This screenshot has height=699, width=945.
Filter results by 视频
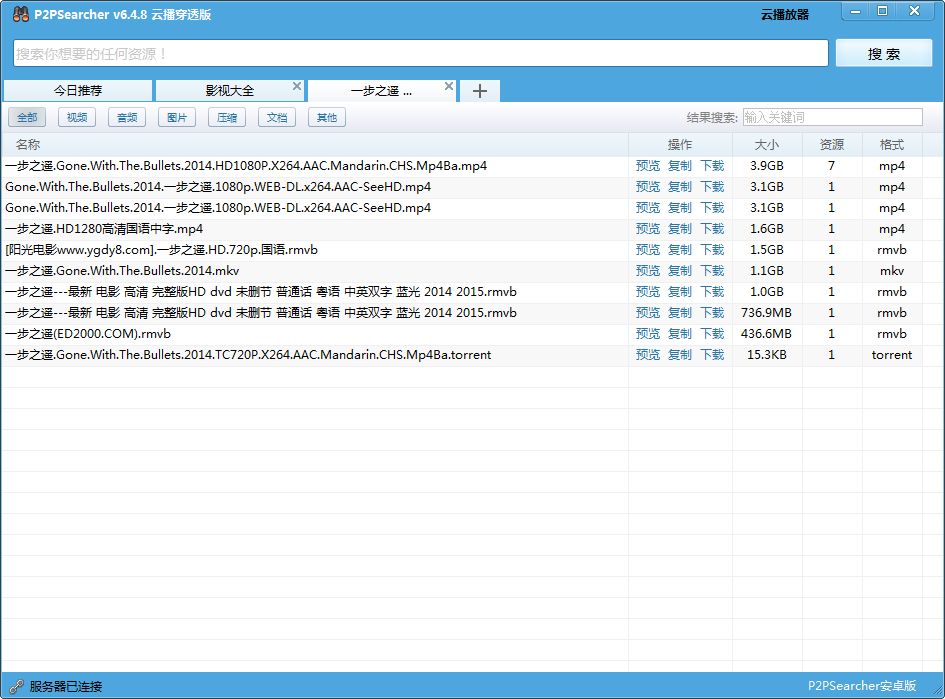point(77,117)
